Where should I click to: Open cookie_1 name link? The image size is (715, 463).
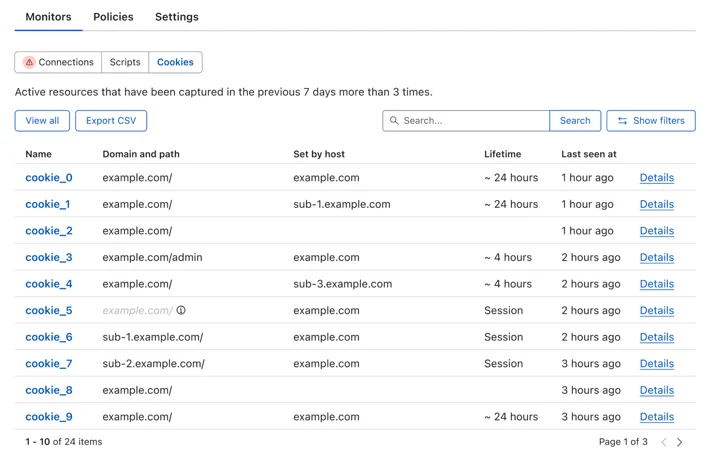tap(48, 204)
